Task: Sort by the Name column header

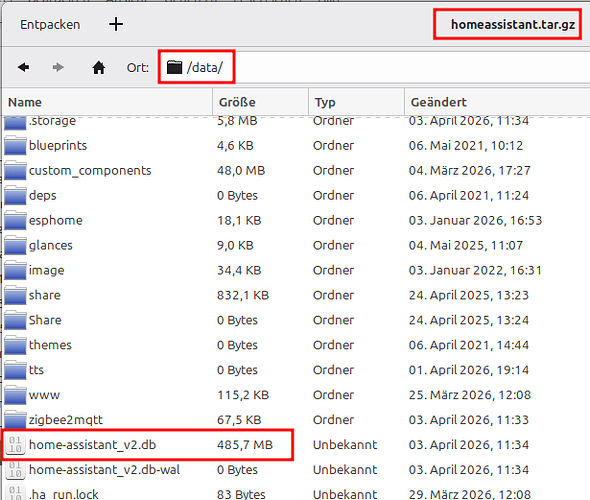Action: [108, 102]
